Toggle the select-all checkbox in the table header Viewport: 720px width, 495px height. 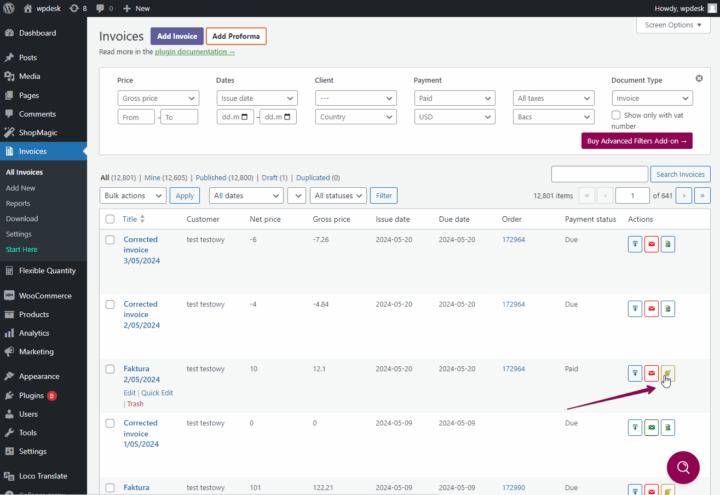click(x=110, y=219)
